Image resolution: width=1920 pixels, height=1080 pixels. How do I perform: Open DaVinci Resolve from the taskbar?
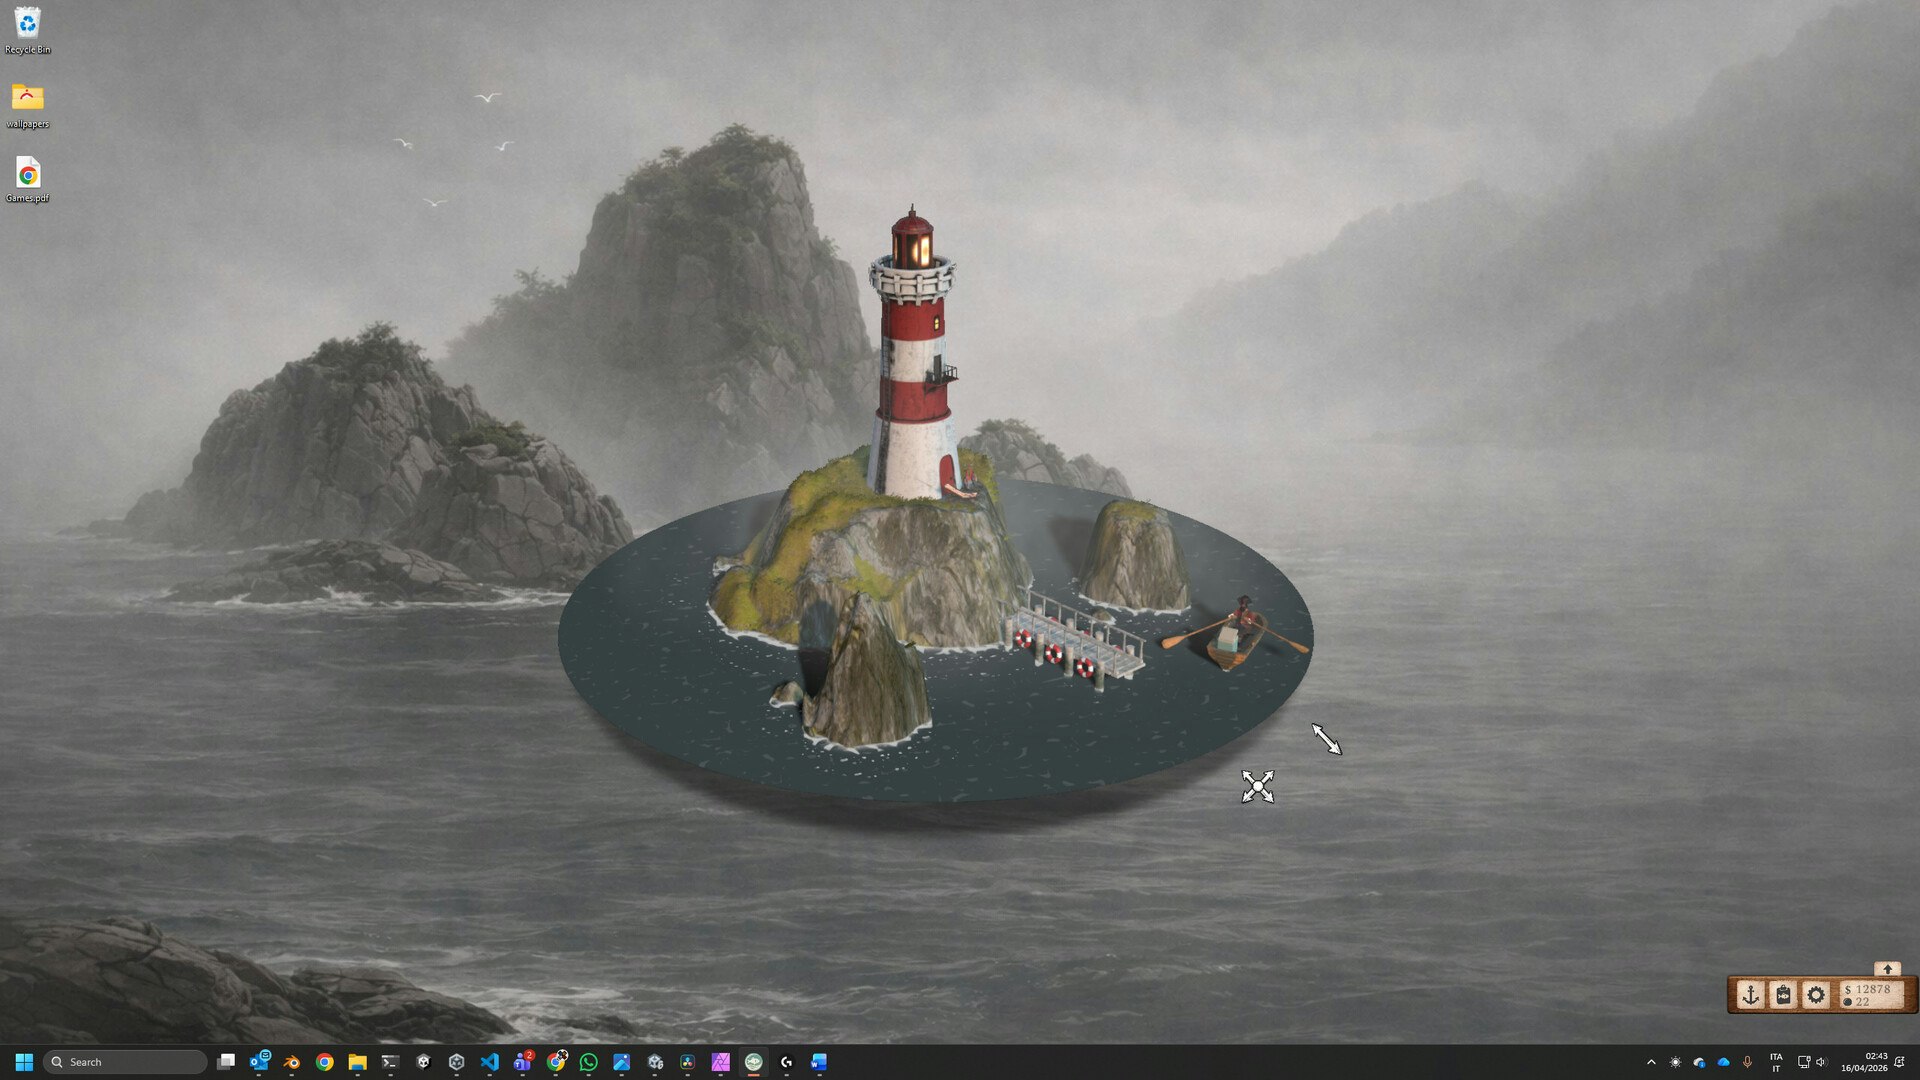688,1062
